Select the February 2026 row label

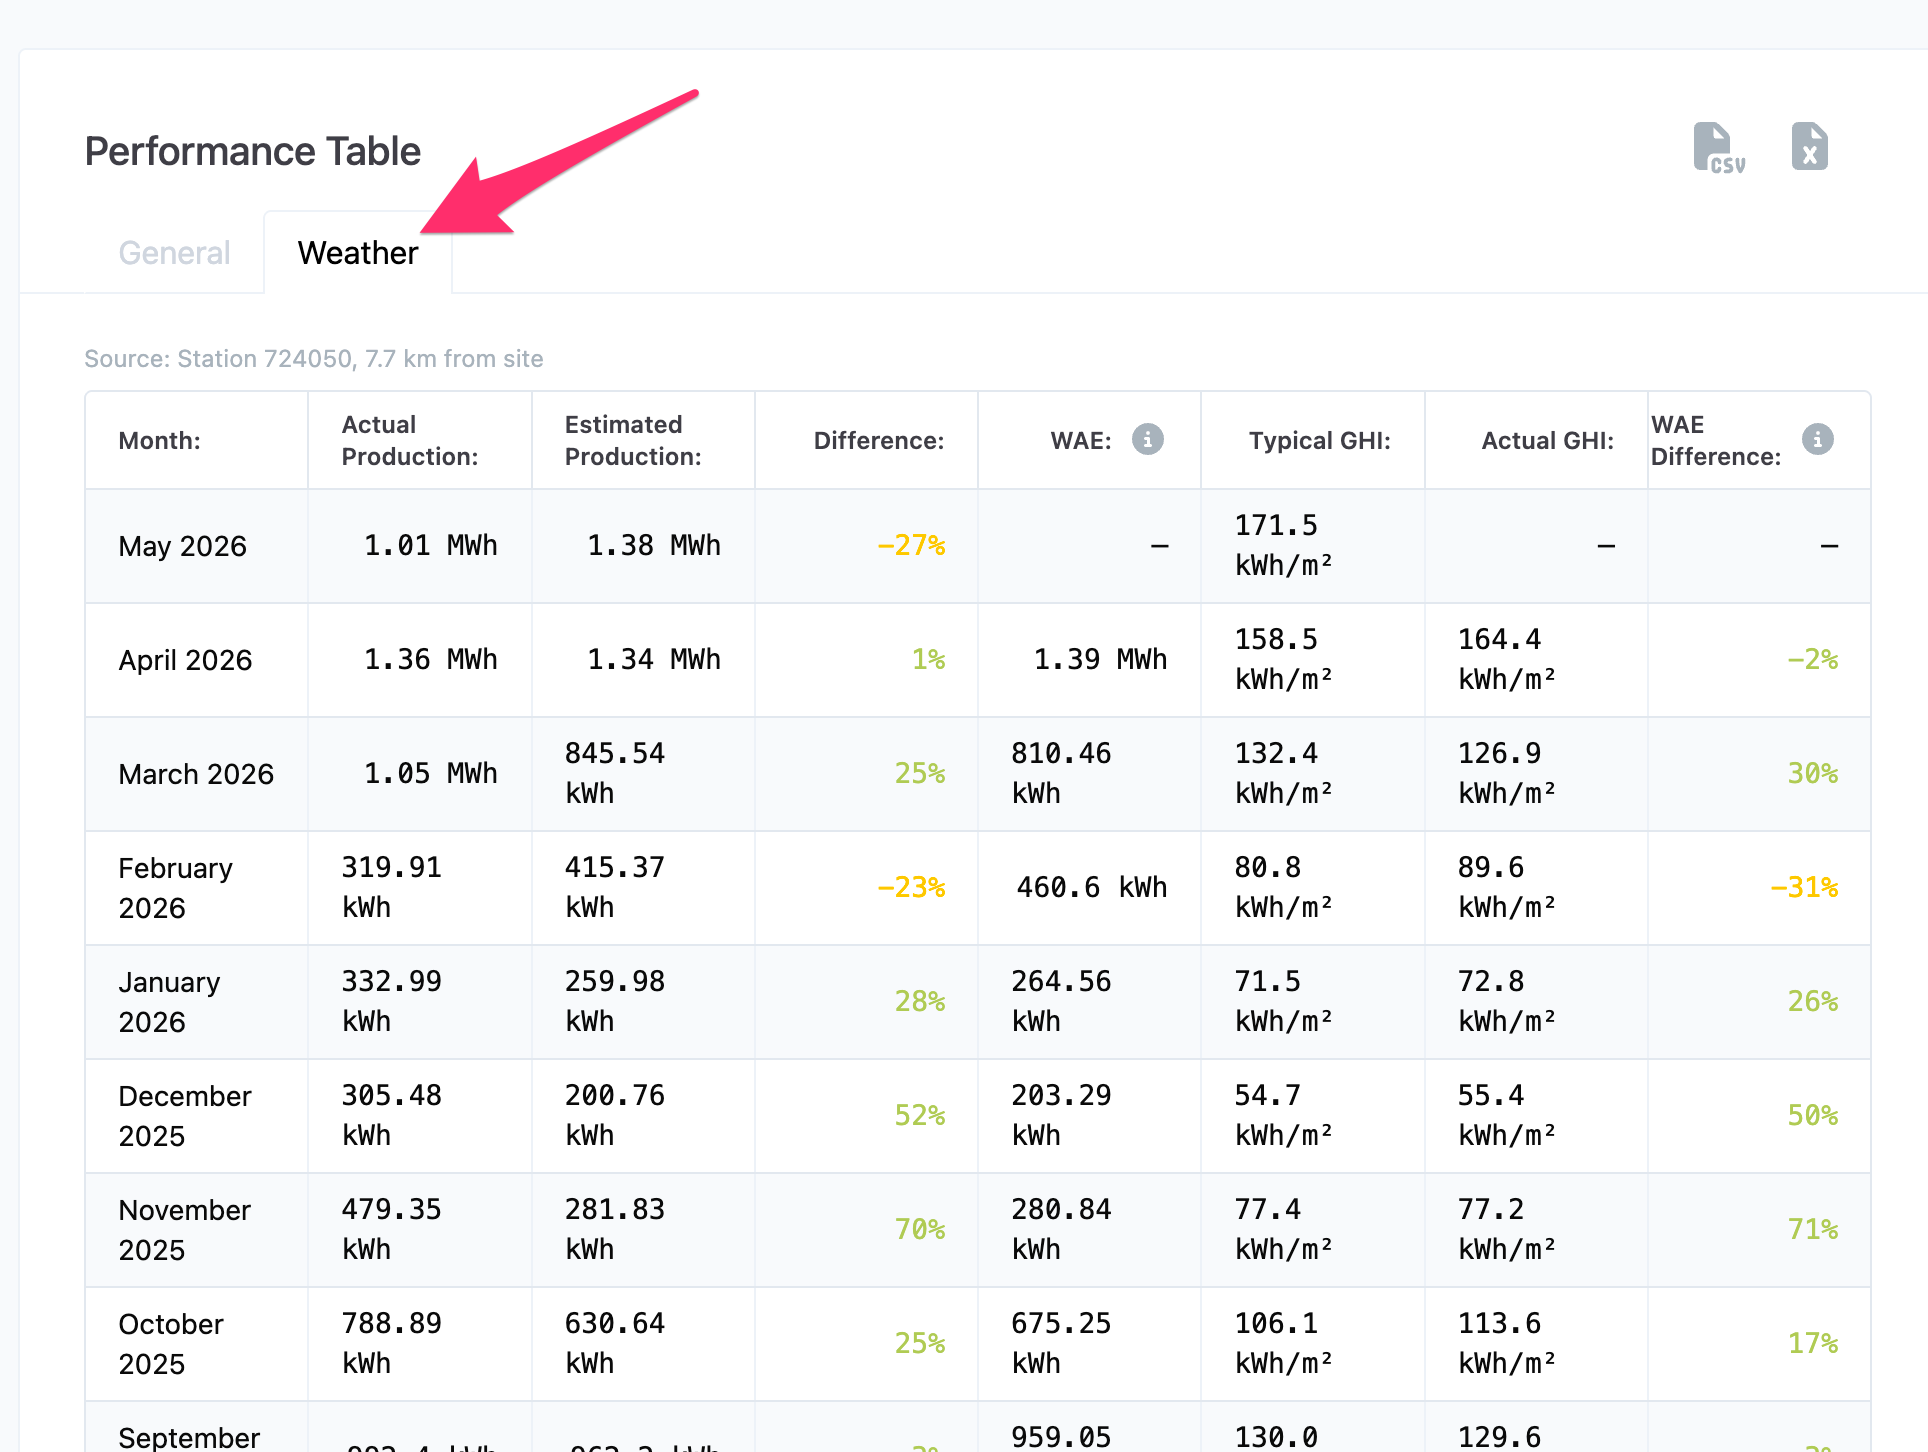[175, 888]
